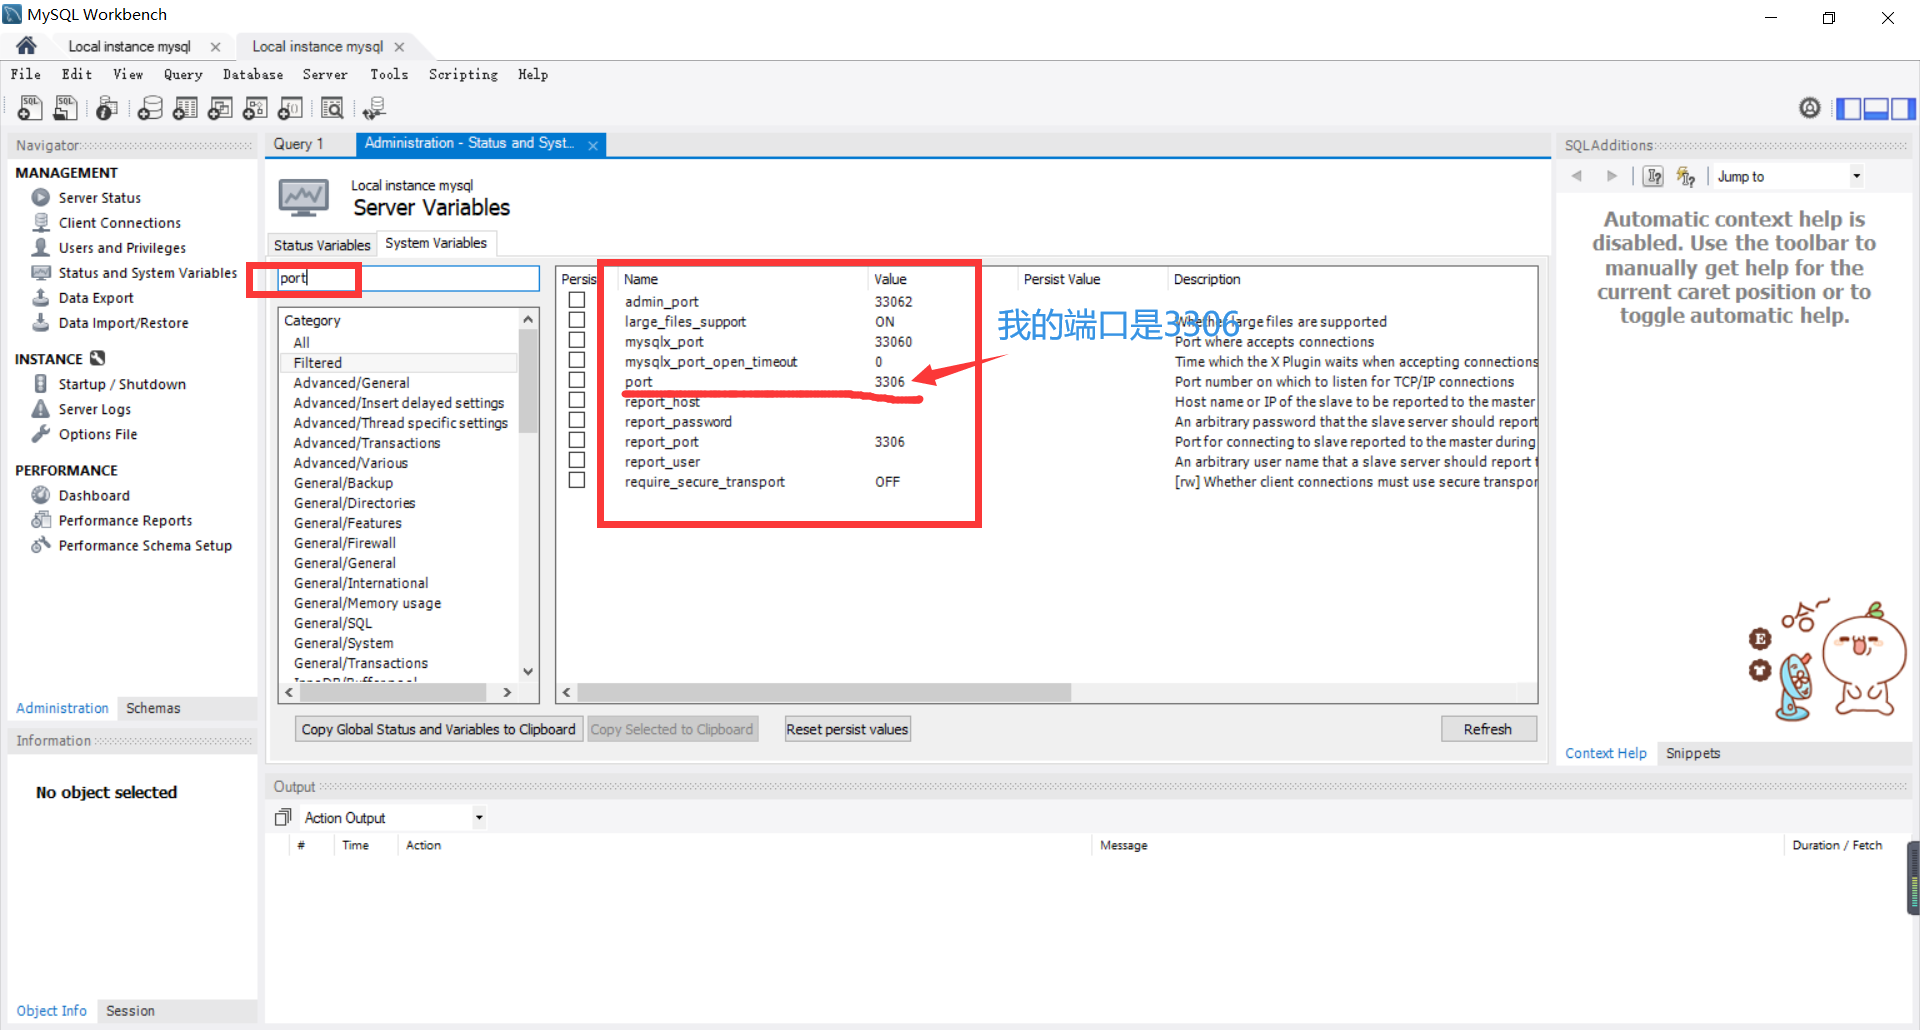Open performance Dashboard

[x=93, y=495]
